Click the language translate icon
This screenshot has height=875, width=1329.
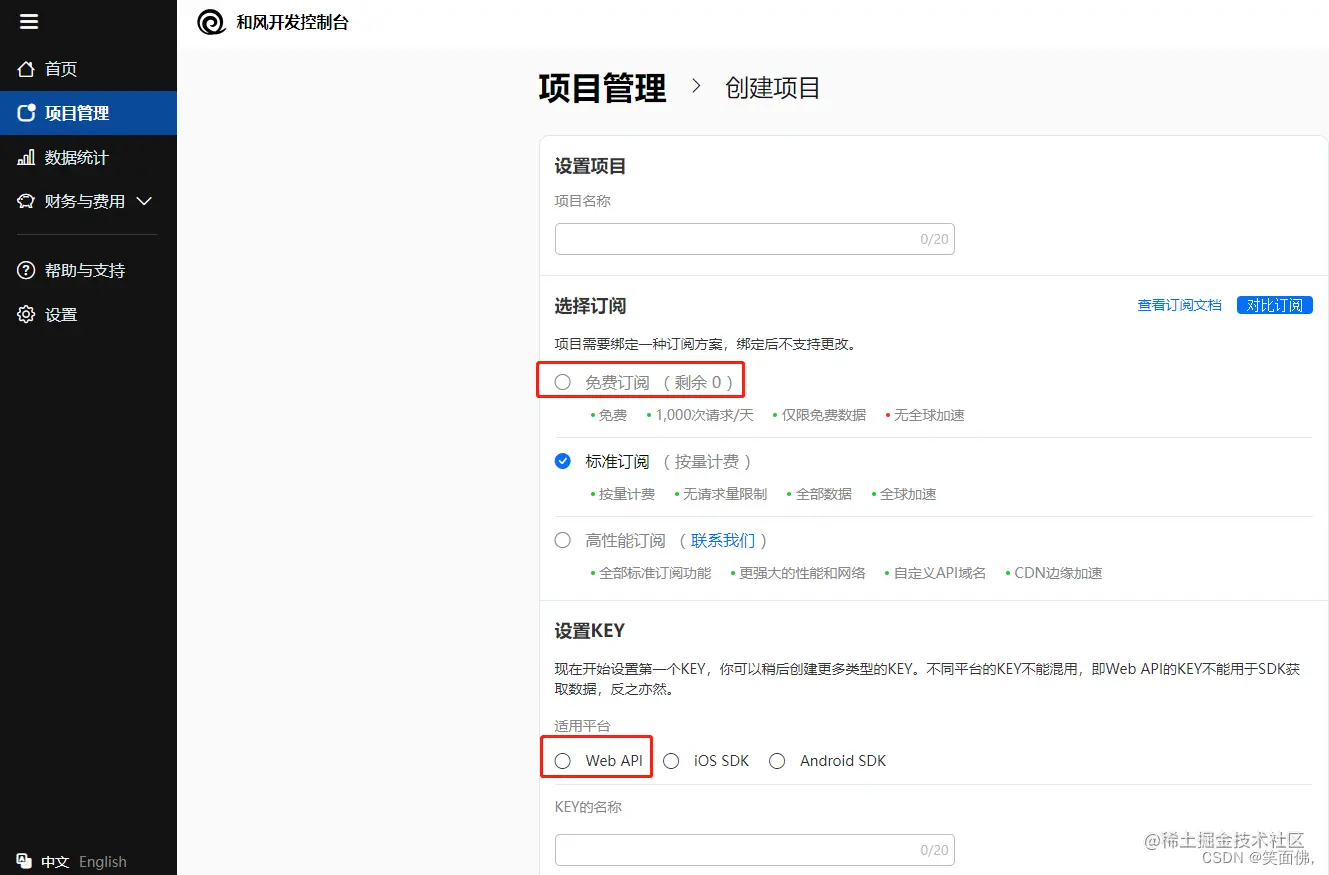(24, 861)
